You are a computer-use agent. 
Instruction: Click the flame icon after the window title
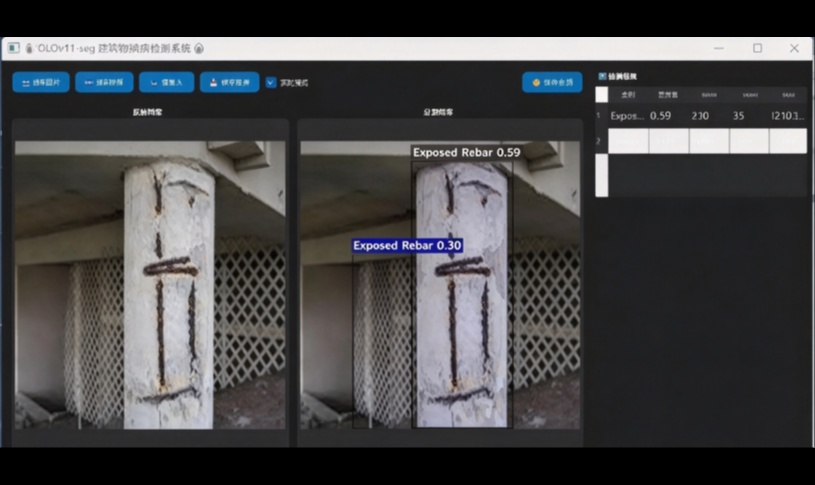(199, 48)
